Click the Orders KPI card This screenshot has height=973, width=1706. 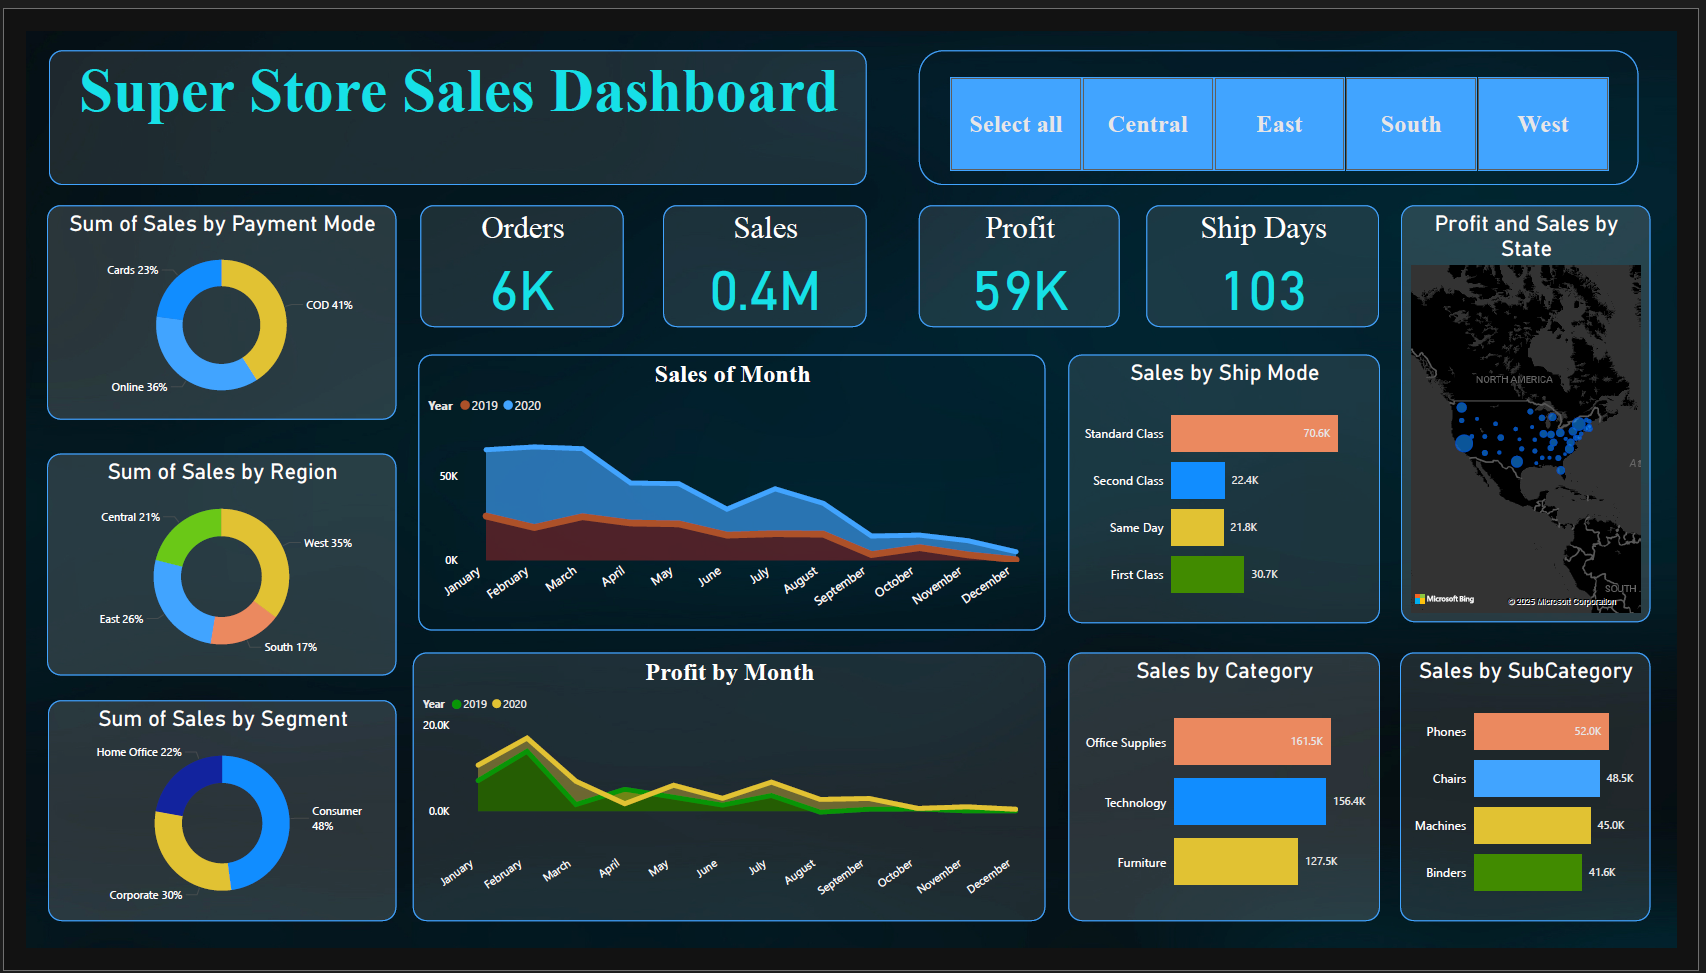[x=521, y=266]
